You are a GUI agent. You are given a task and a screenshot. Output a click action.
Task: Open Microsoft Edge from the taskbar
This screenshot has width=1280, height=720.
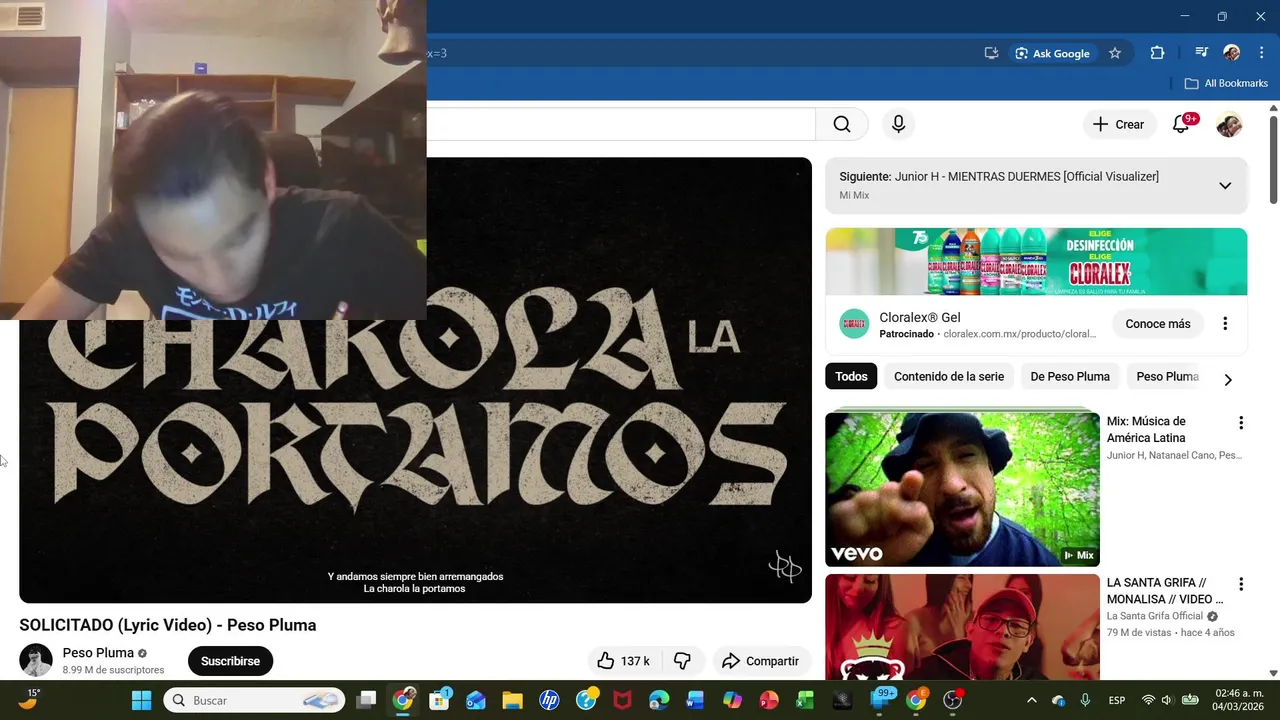(x=658, y=700)
